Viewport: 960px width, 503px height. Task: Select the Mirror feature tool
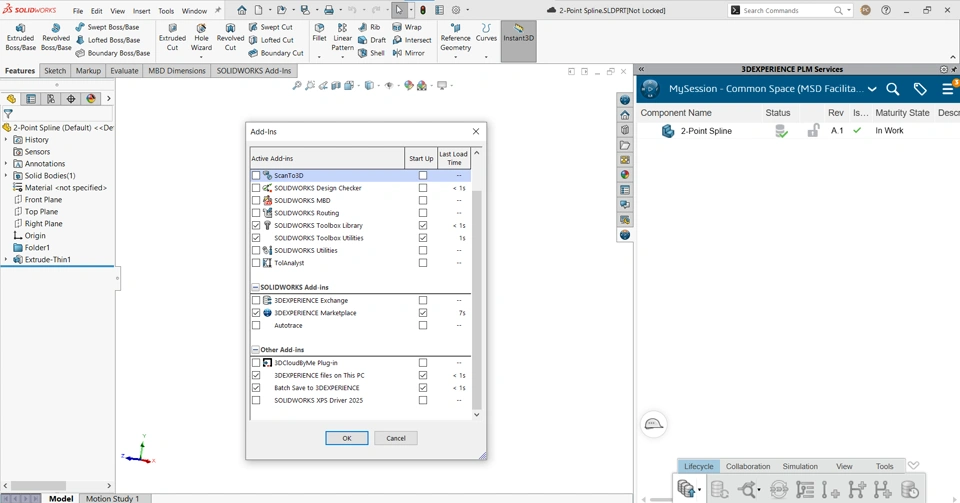pos(408,53)
